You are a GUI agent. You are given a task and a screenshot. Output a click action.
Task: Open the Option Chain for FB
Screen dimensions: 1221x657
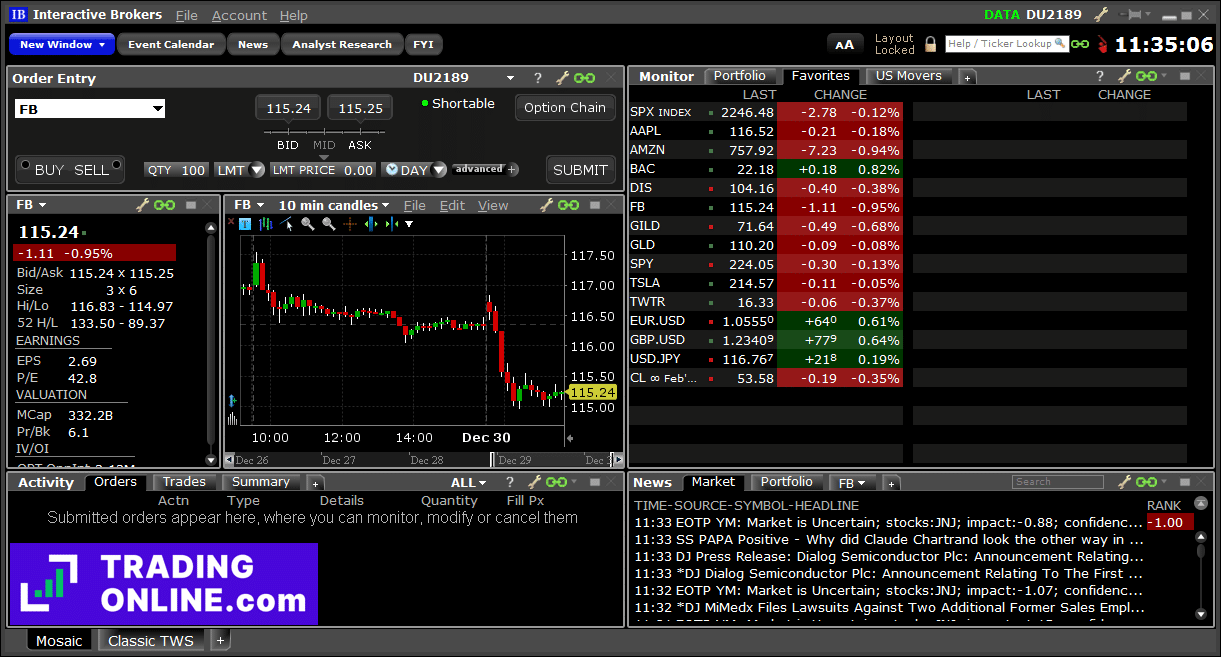coord(565,107)
